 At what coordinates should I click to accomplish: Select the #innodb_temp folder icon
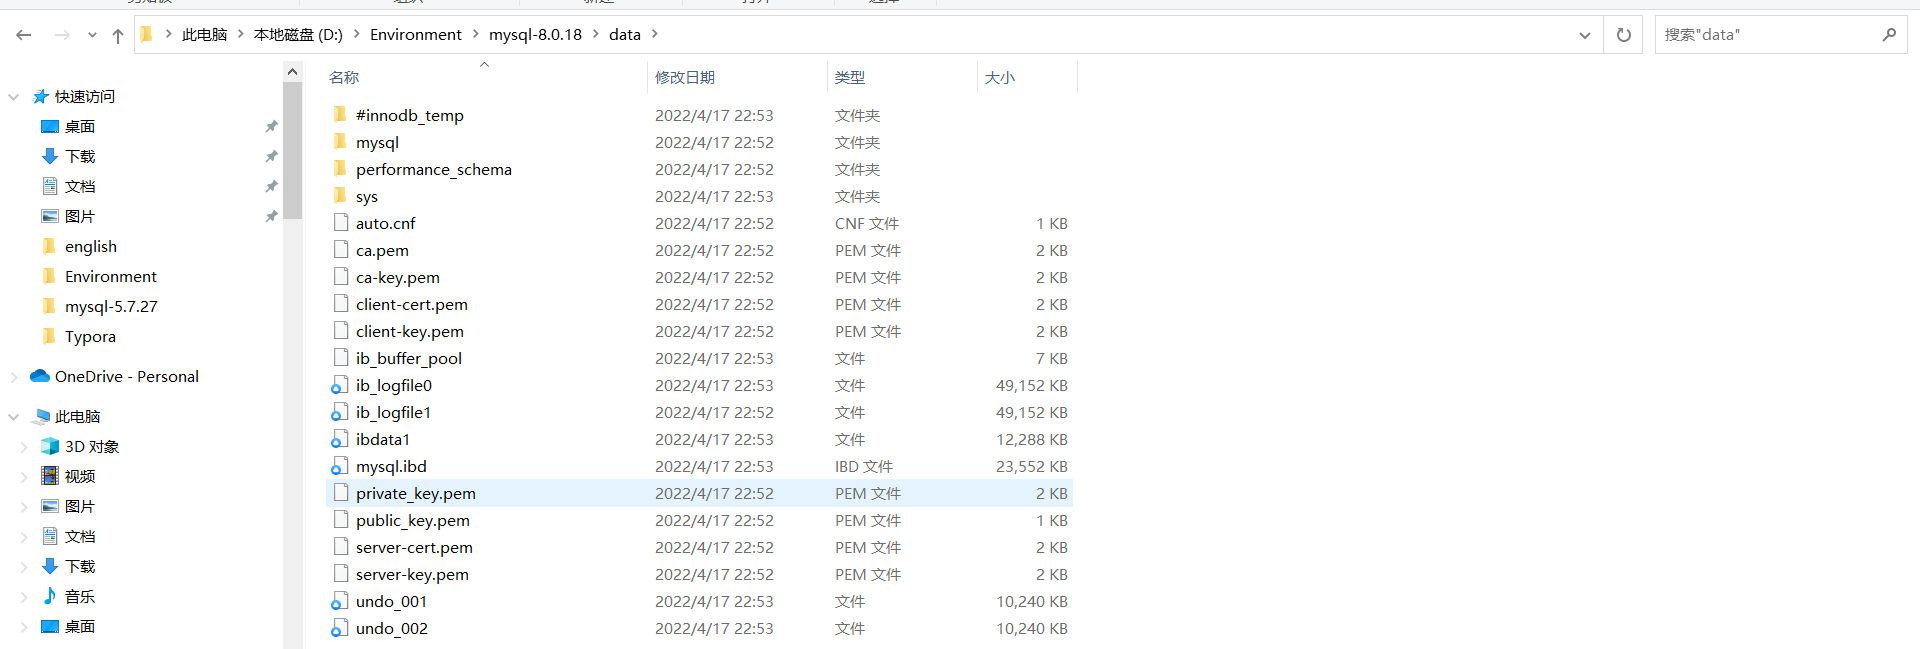(x=340, y=115)
